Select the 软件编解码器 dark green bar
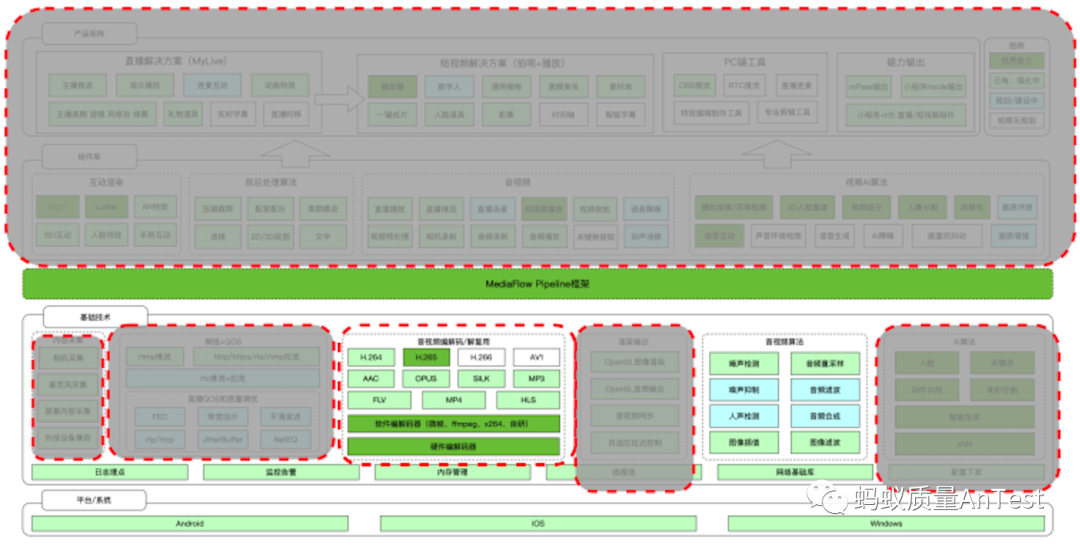 (454, 423)
